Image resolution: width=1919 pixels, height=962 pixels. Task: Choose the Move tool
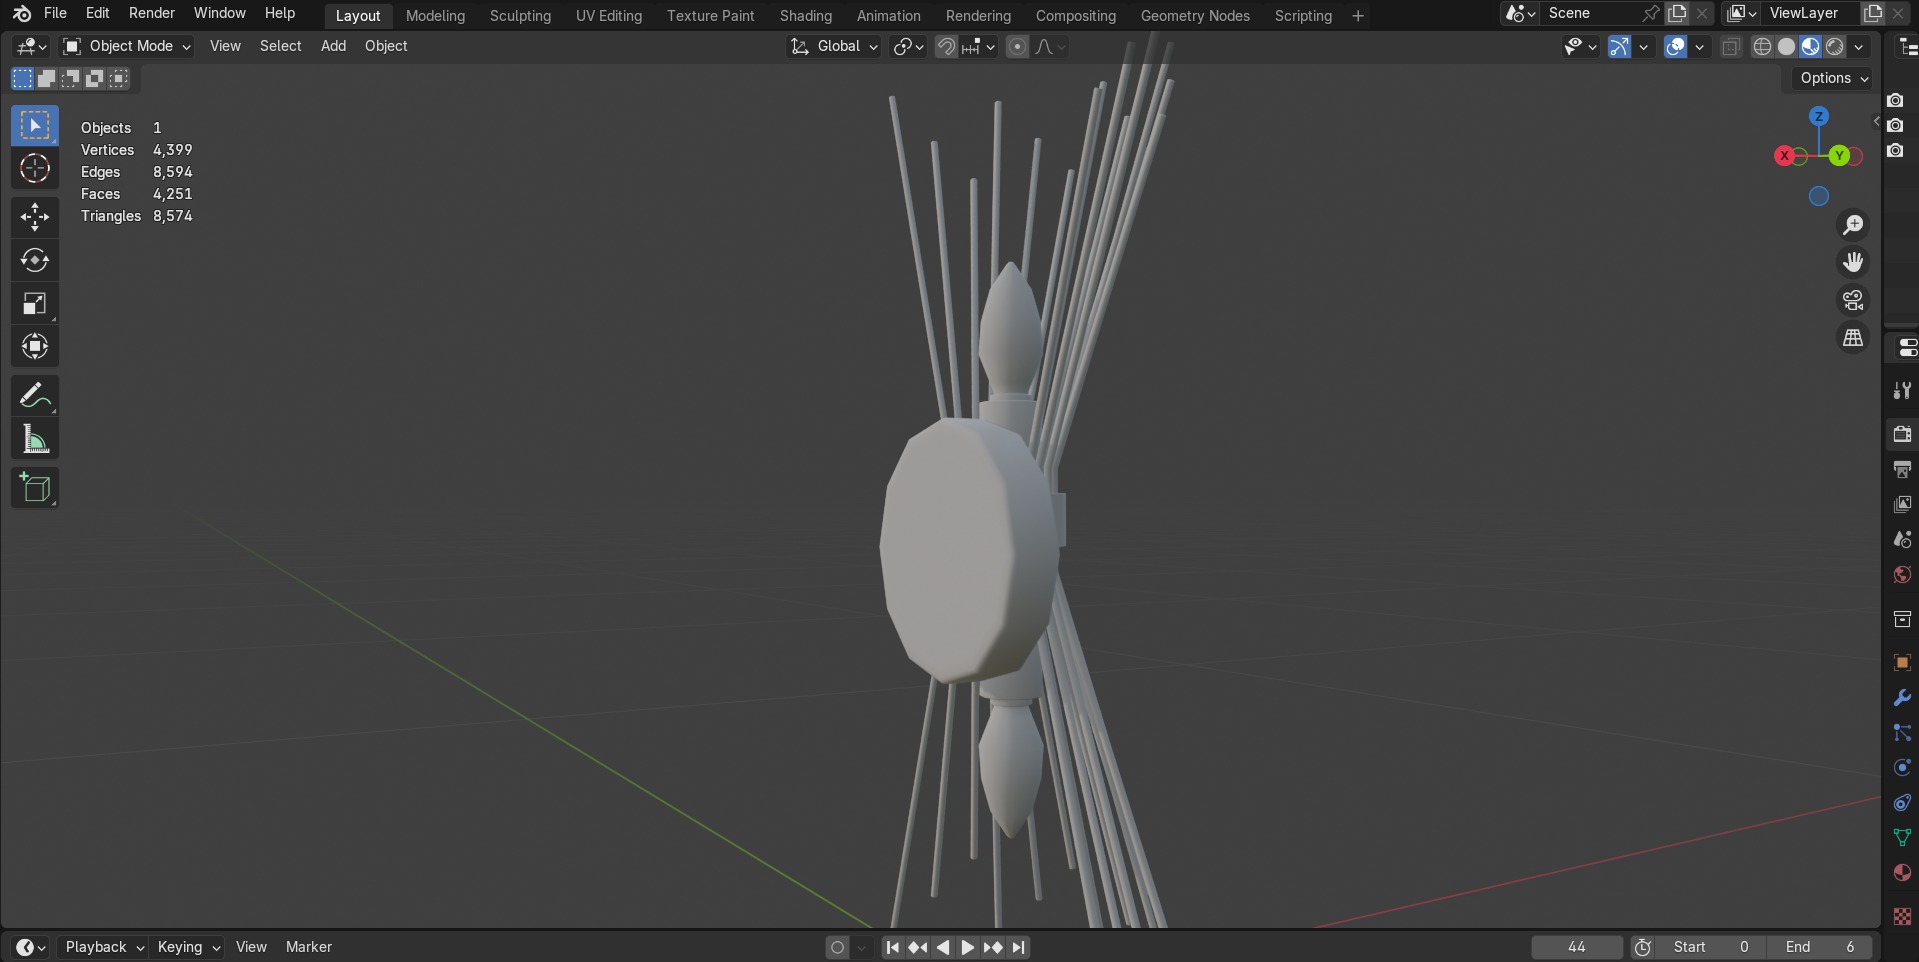click(x=35, y=217)
